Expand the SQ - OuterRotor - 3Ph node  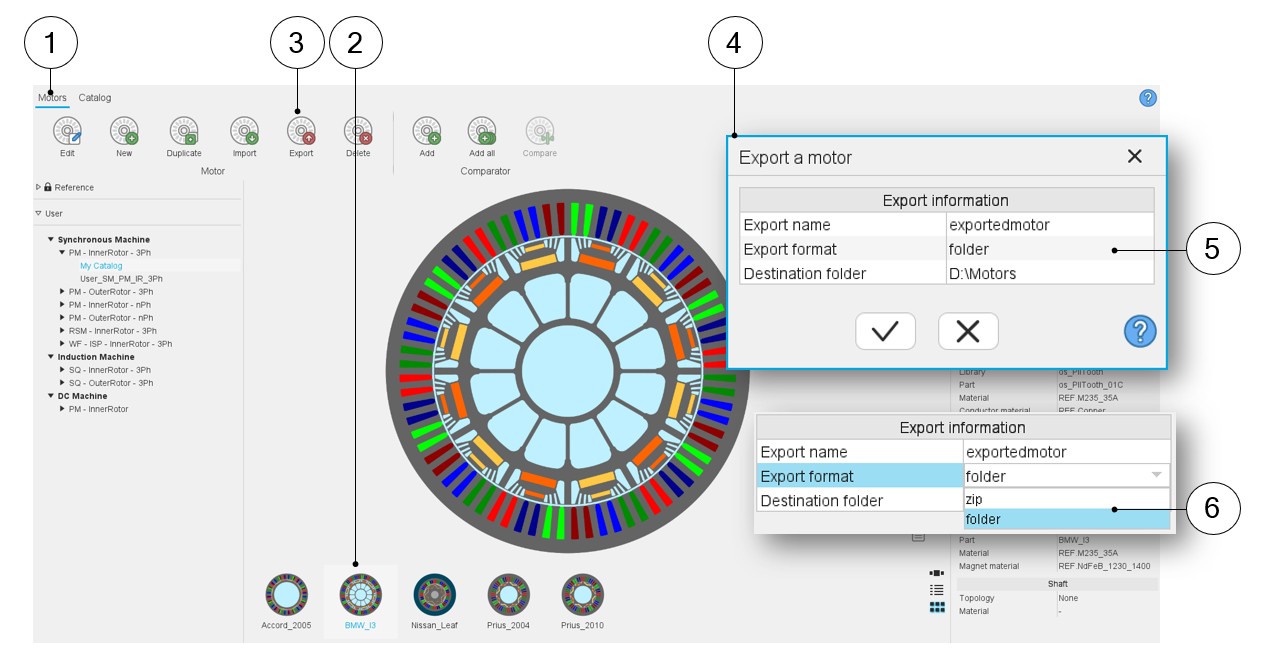pos(62,383)
